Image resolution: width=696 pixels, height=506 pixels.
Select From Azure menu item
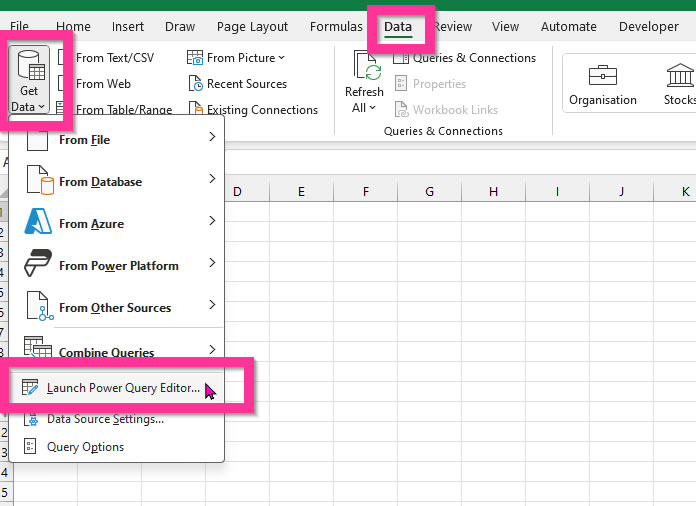[x=117, y=223]
